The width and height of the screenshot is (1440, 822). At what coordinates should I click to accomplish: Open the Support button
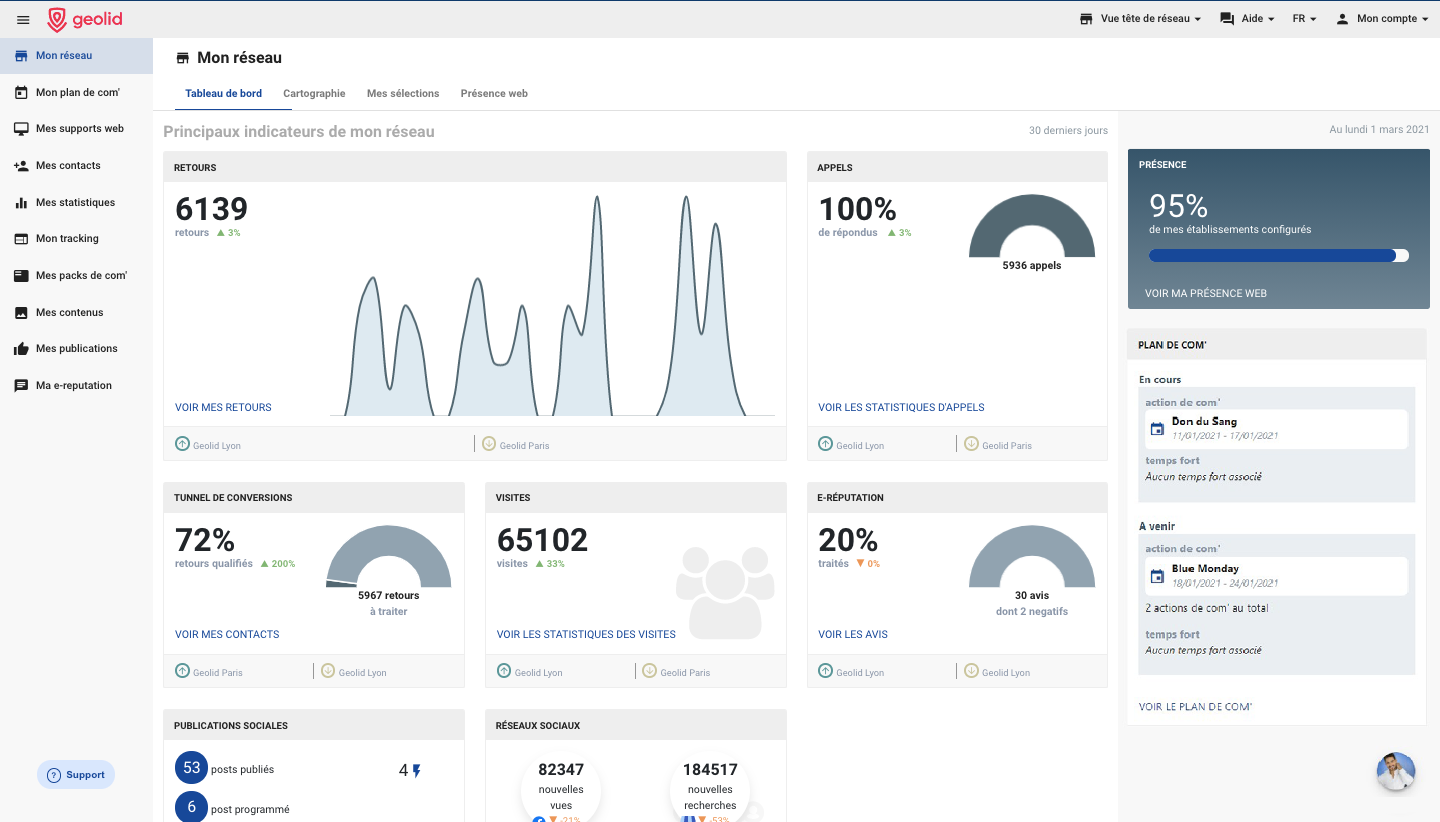click(x=76, y=775)
